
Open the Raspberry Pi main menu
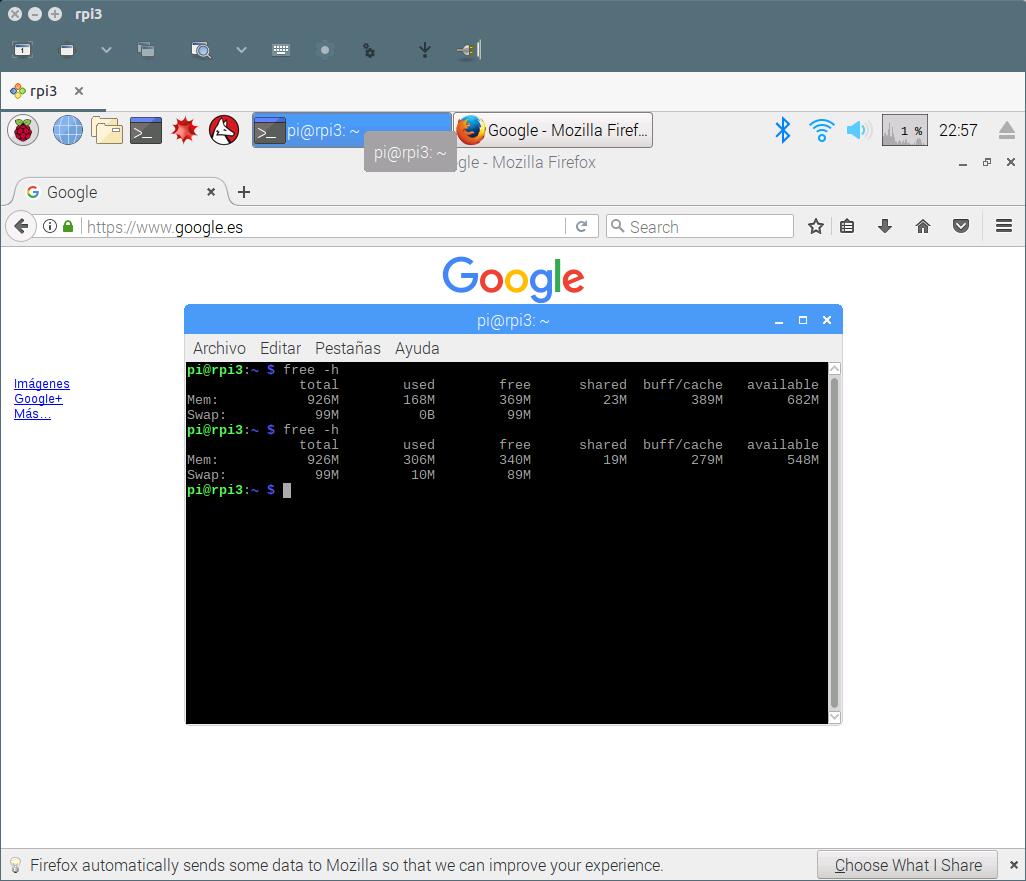click(x=23, y=130)
